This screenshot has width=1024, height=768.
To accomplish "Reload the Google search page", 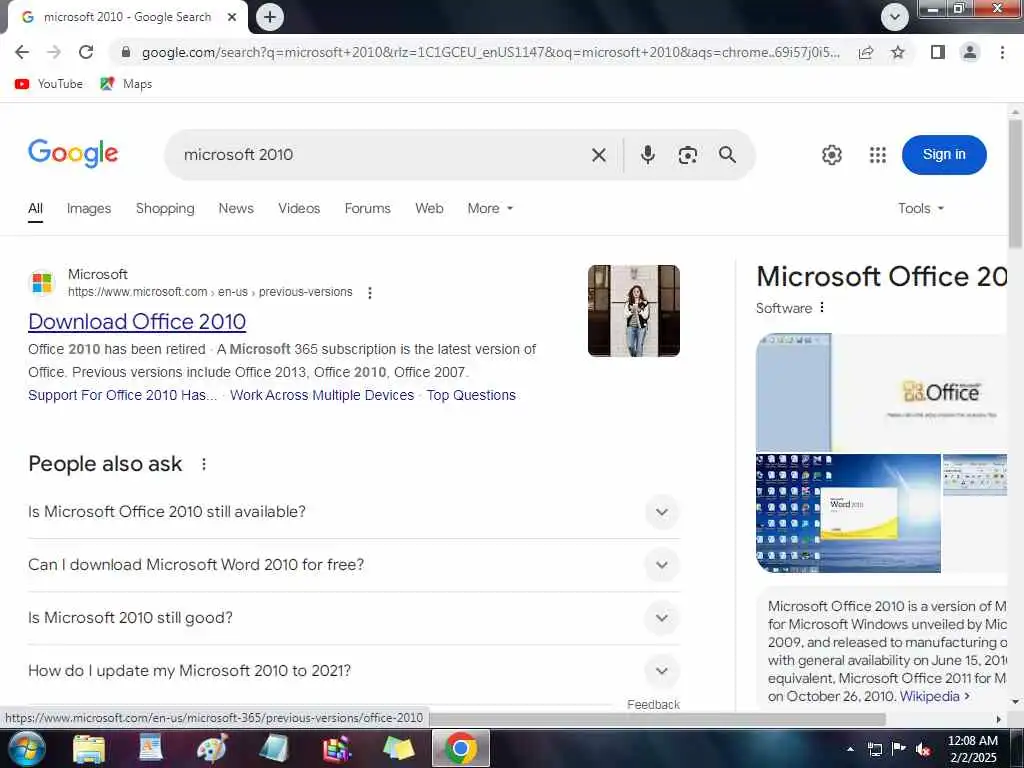I will [86, 52].
